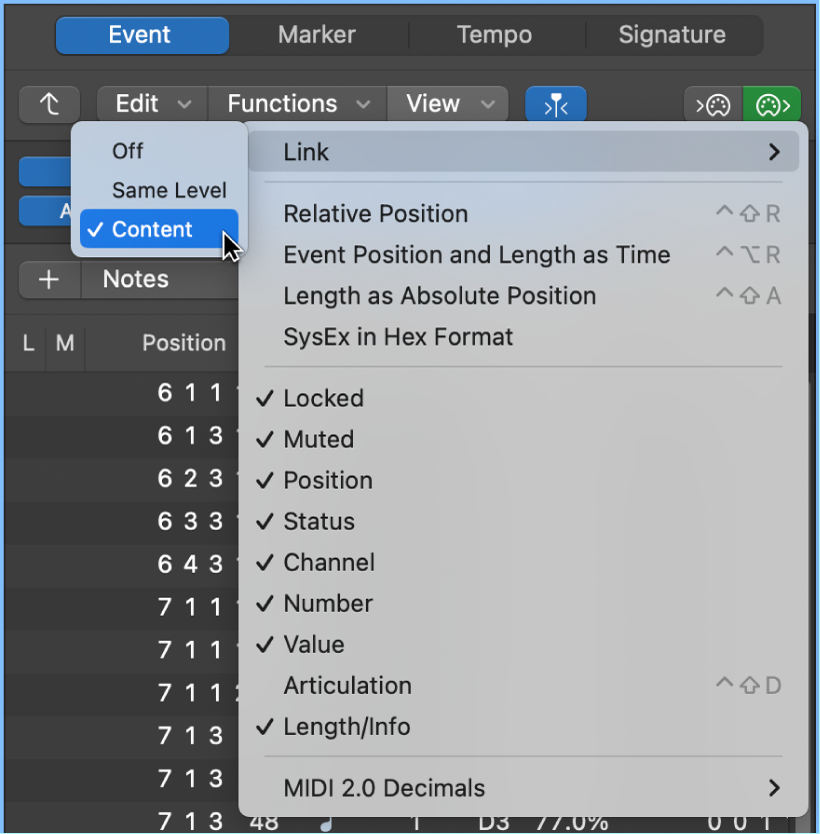Enable the MIDI In button

(x=713, y=105)
